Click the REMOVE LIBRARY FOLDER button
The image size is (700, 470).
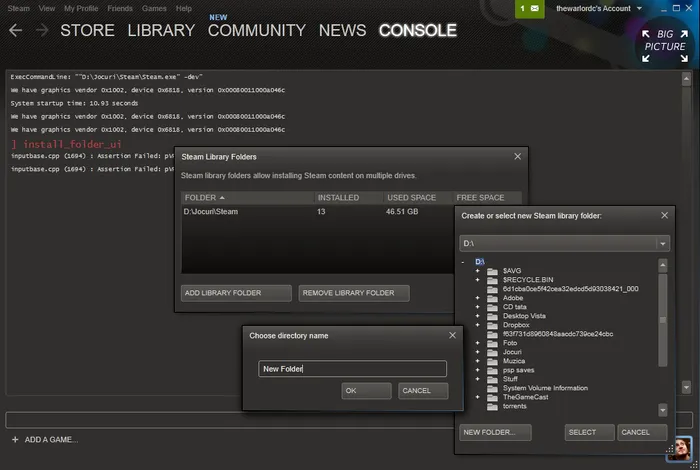354,293
